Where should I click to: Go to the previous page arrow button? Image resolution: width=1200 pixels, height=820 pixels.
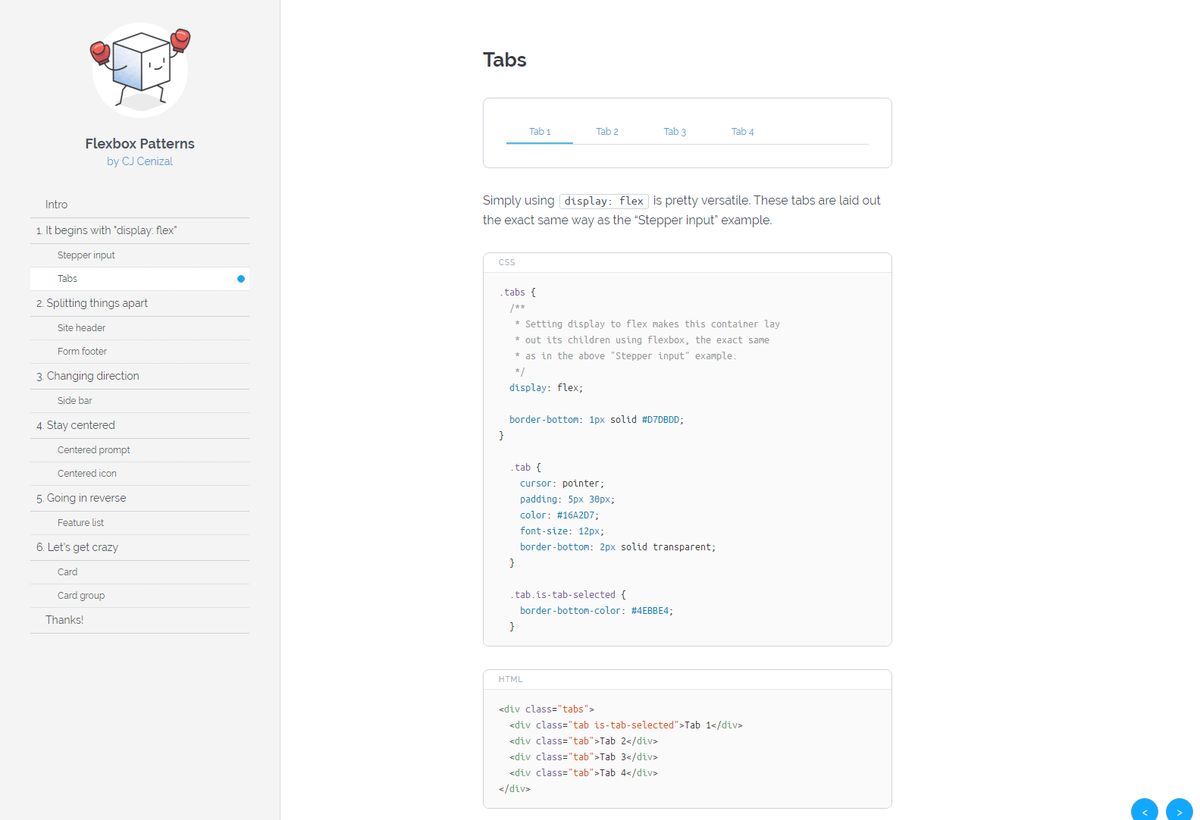[1145, 809]
